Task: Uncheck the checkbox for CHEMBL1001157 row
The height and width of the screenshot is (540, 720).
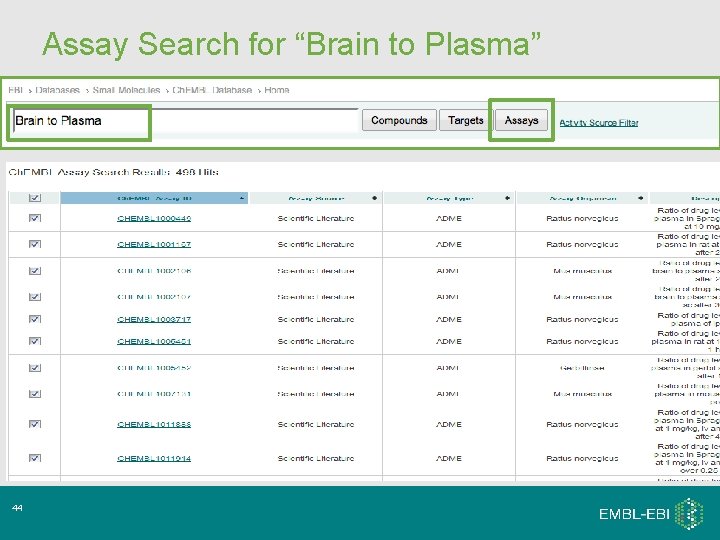Action: 35,244
